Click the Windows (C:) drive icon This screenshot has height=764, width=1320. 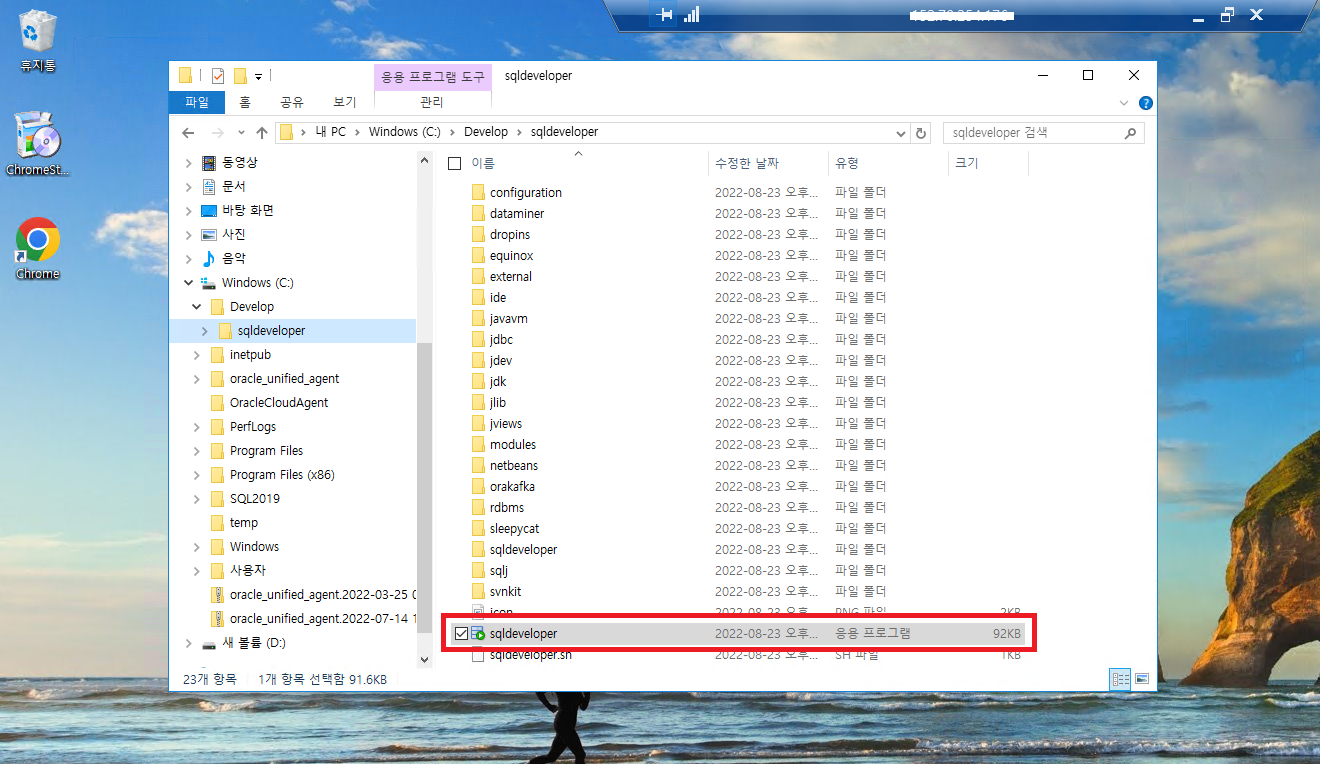tap(209, 282)
